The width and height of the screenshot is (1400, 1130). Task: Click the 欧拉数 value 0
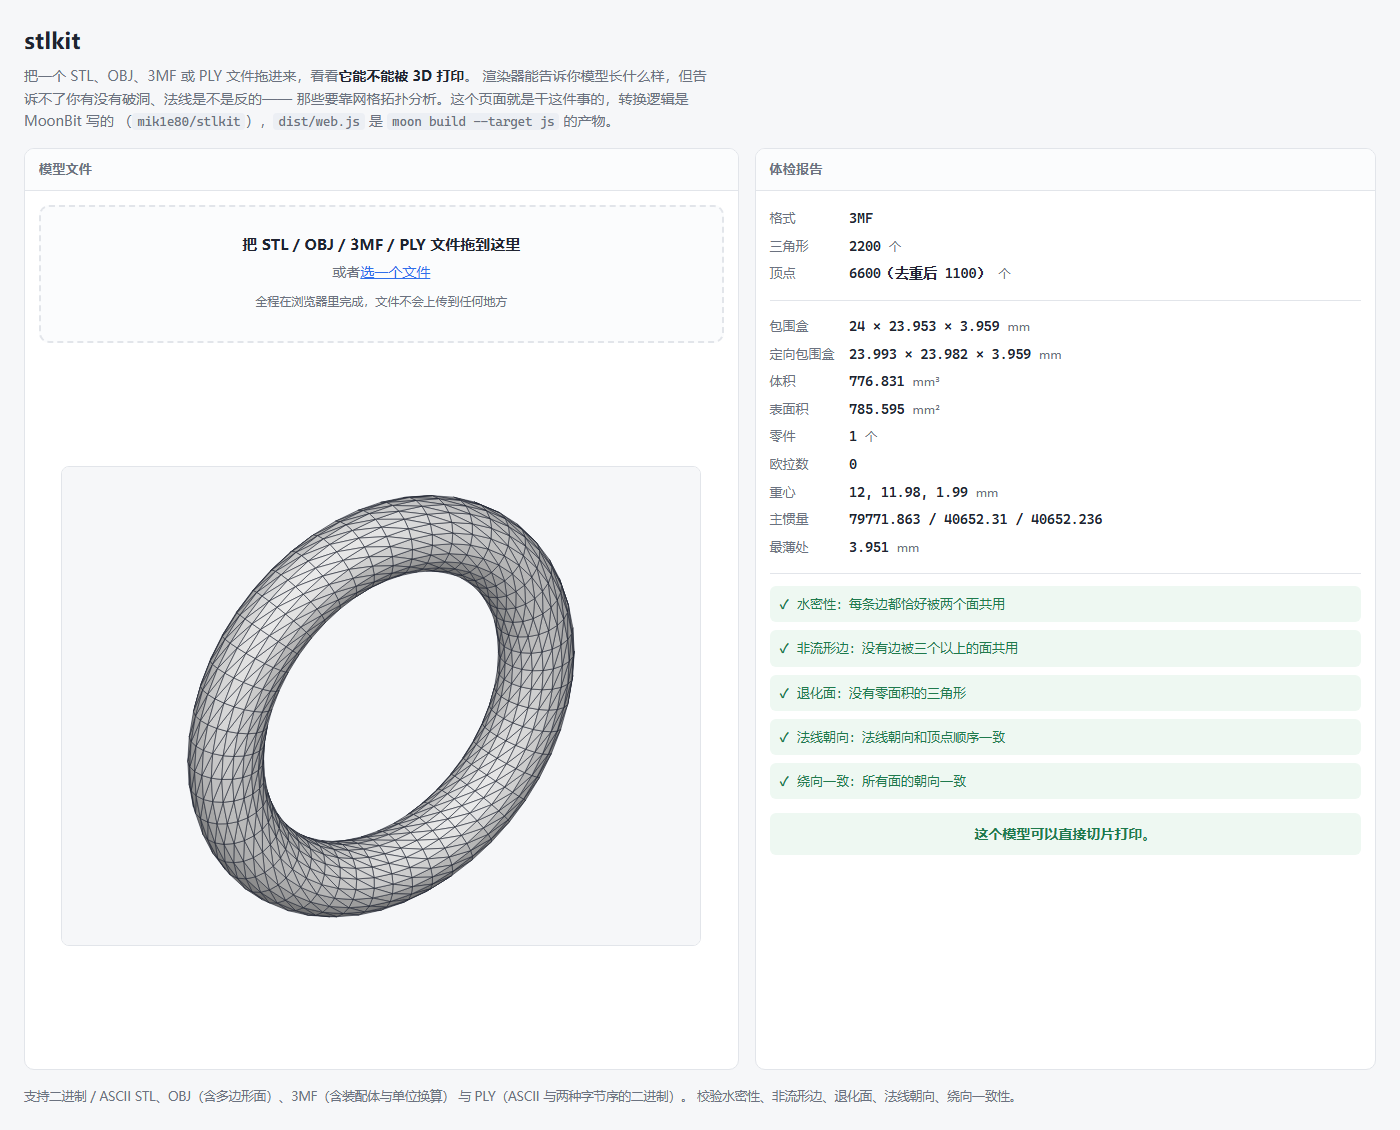click(x=853, y=464)
